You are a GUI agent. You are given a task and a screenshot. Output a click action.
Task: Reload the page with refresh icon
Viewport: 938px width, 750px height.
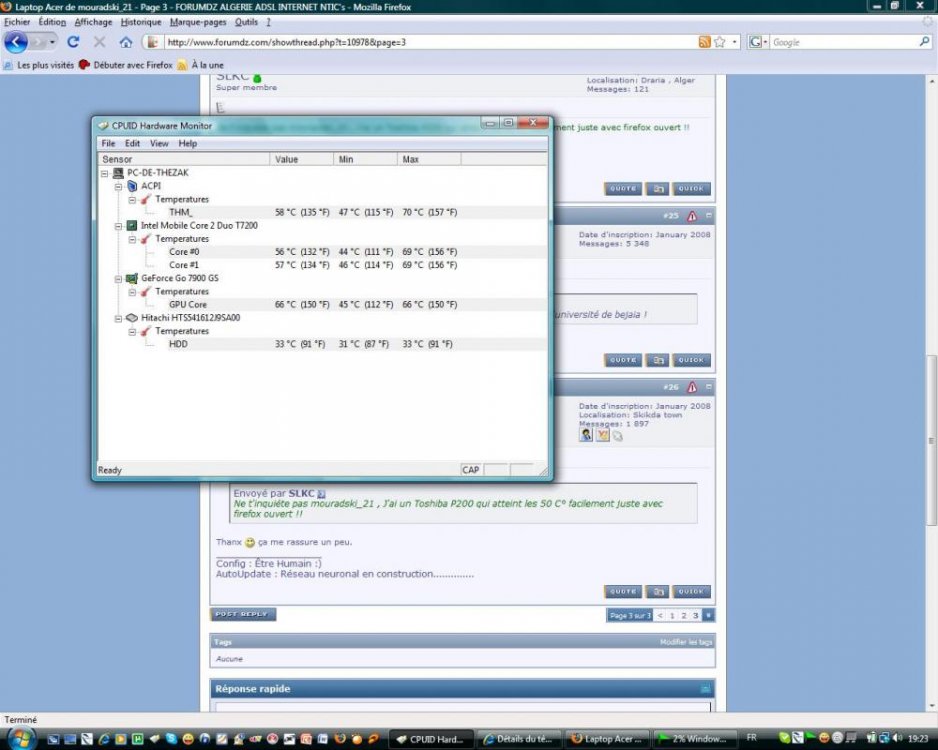coord(73,42)
